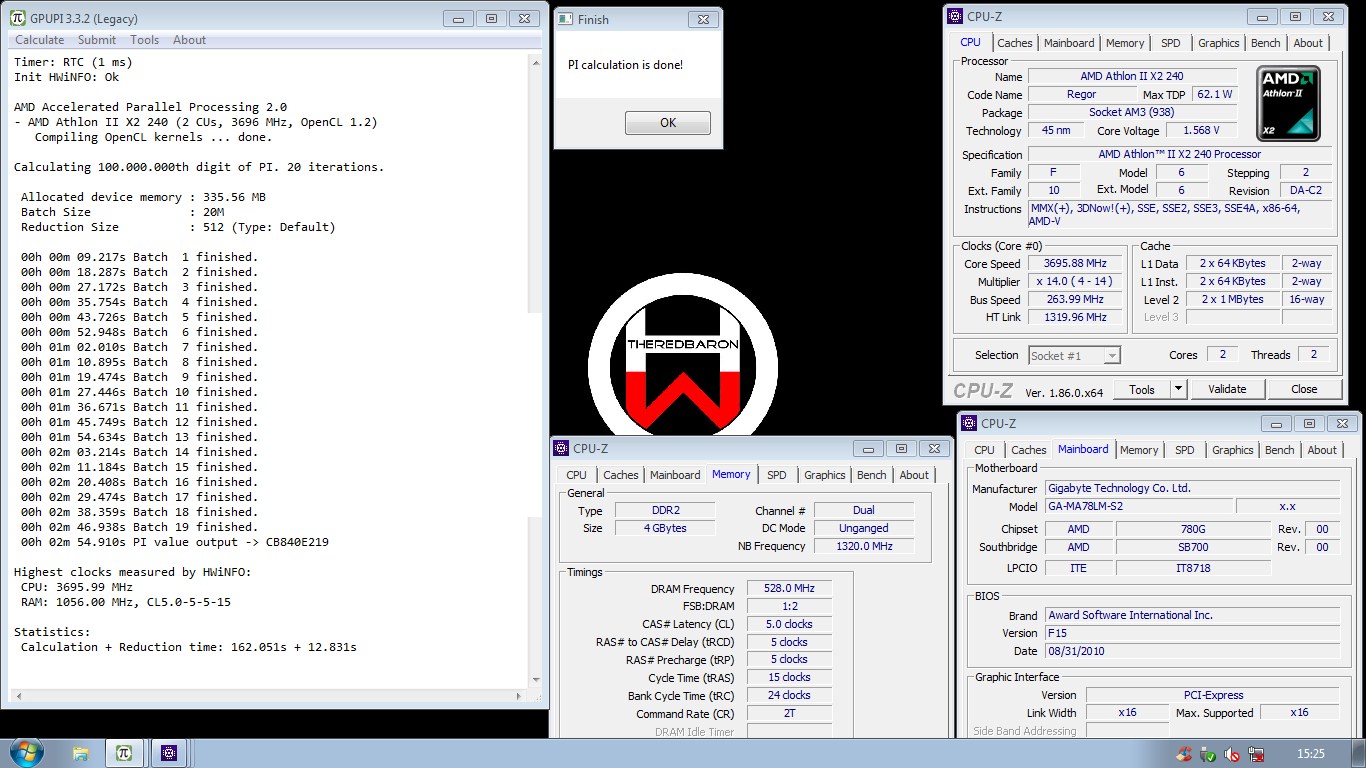Click the colorful leftmost system tray icon
This screenshot has width=1366, height=768.
[1184, 754]
